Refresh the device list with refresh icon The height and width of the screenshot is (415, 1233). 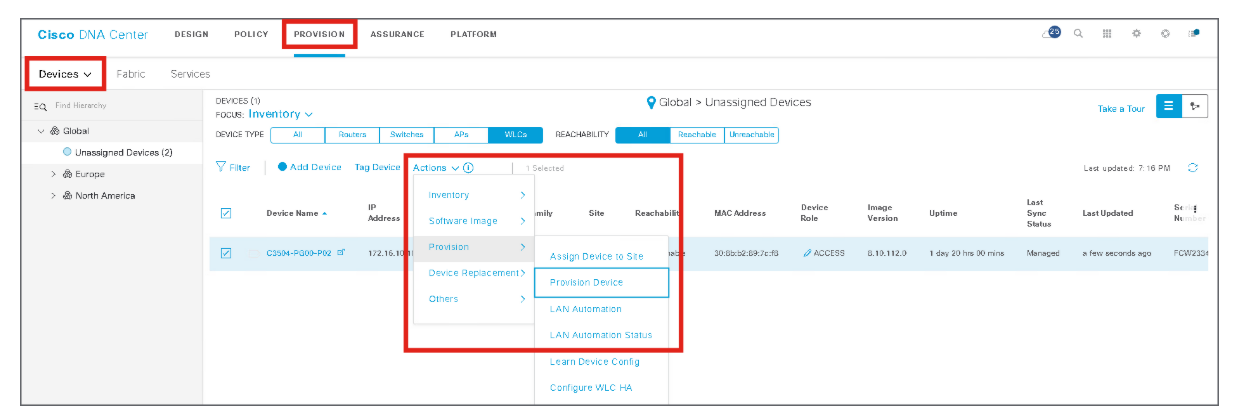pyautogui.click(x=1192, y=168)
